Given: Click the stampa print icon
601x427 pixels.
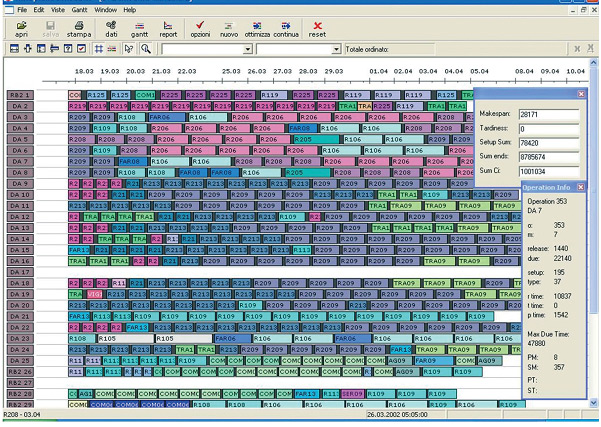Looking at the screenshot, I should (x=79, y=26).
